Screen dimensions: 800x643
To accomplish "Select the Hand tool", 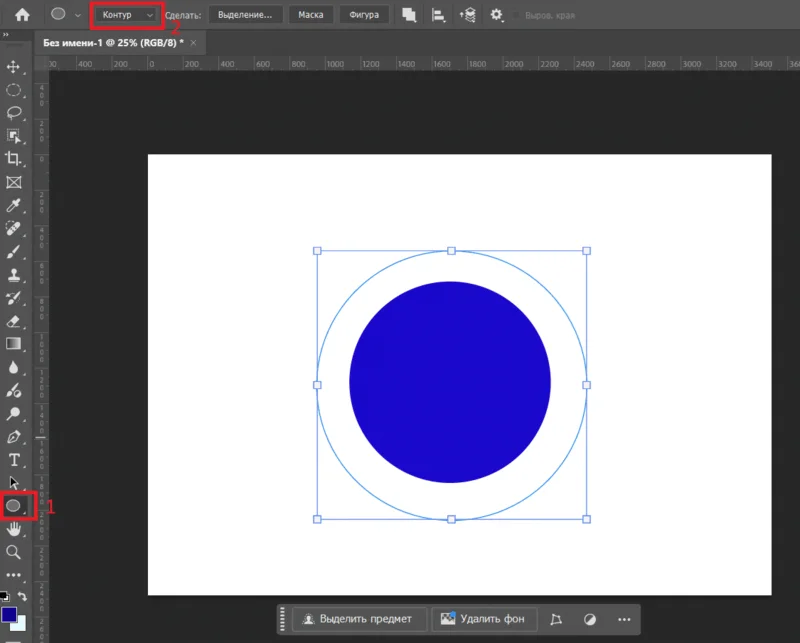I will pos(14,529).
